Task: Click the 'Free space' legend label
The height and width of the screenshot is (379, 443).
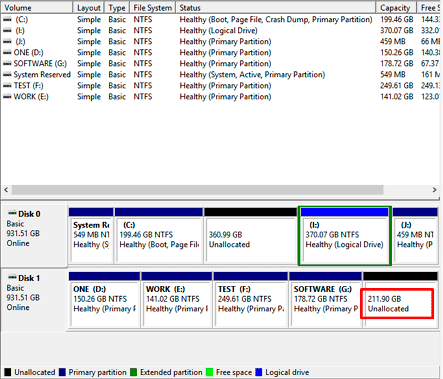Action: 234,372
